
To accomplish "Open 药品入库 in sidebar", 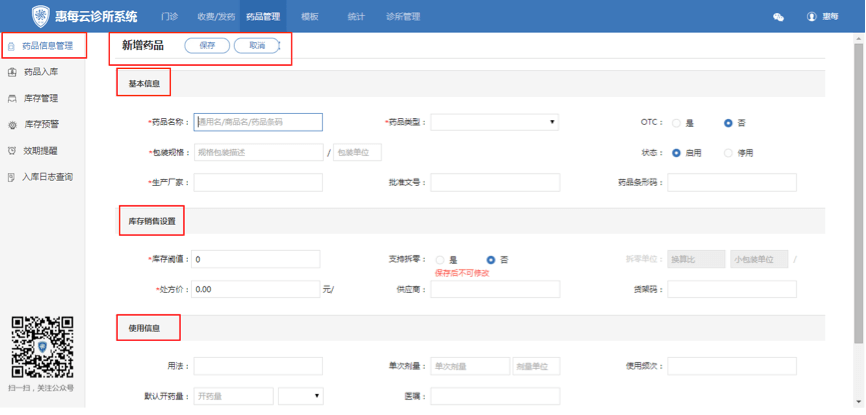I will [x=43, y=72].
